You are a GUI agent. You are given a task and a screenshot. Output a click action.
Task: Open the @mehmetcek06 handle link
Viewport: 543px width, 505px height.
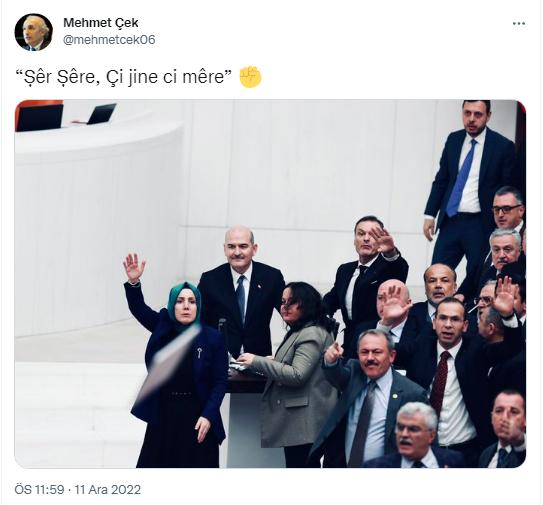109,39
